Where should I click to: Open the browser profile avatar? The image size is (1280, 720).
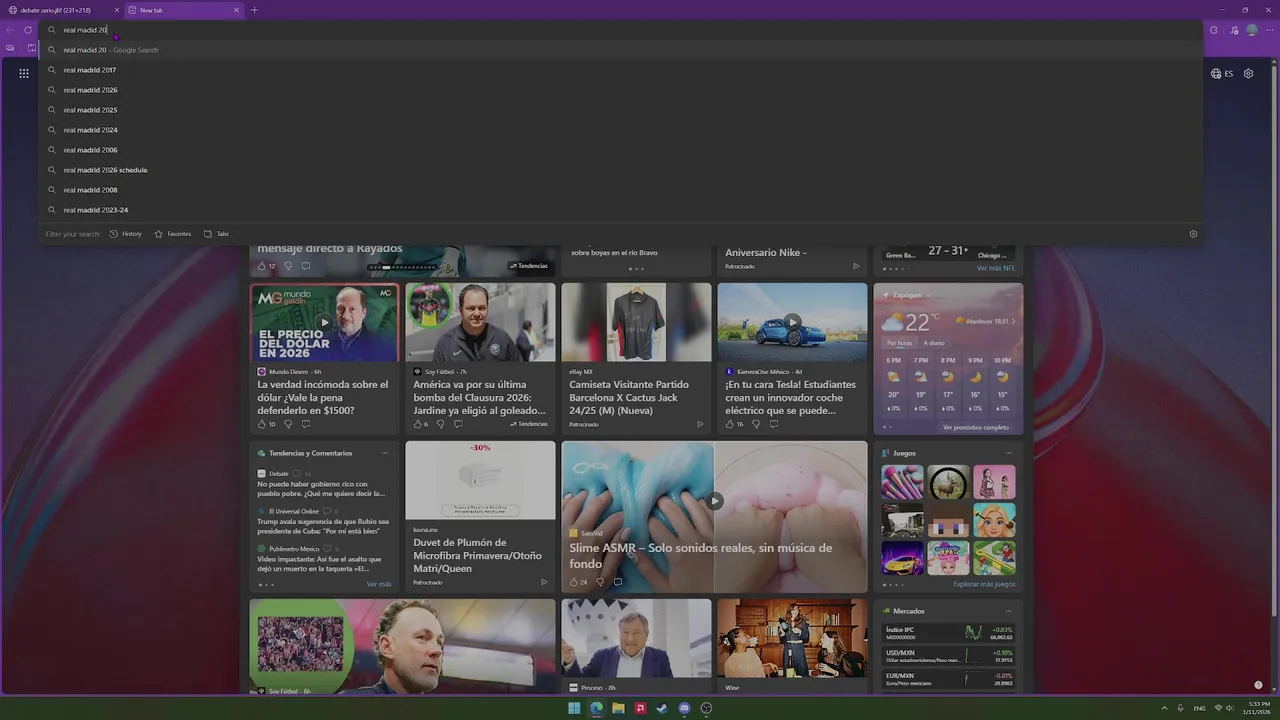pyautogui.click(x=1252, y=30)
